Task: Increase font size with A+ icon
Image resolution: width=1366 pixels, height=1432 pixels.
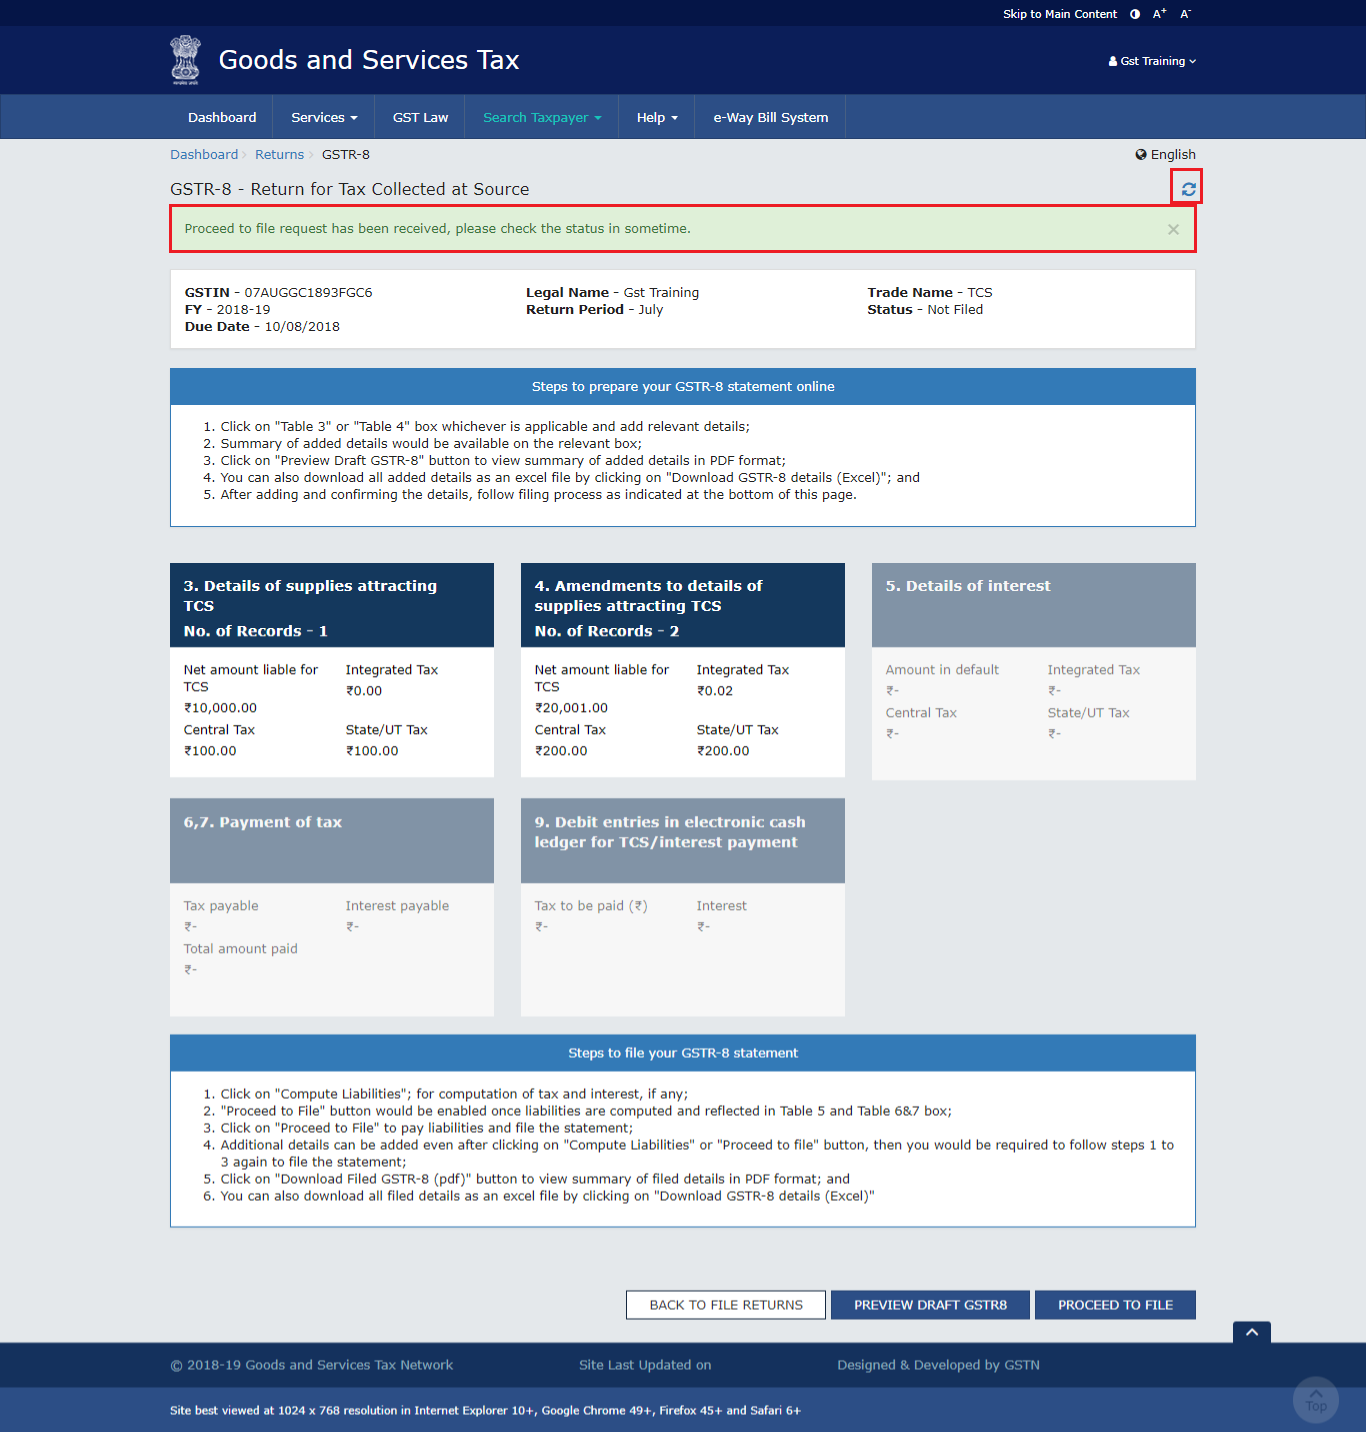Action: pyautogui.click(x=1160, y=14)
